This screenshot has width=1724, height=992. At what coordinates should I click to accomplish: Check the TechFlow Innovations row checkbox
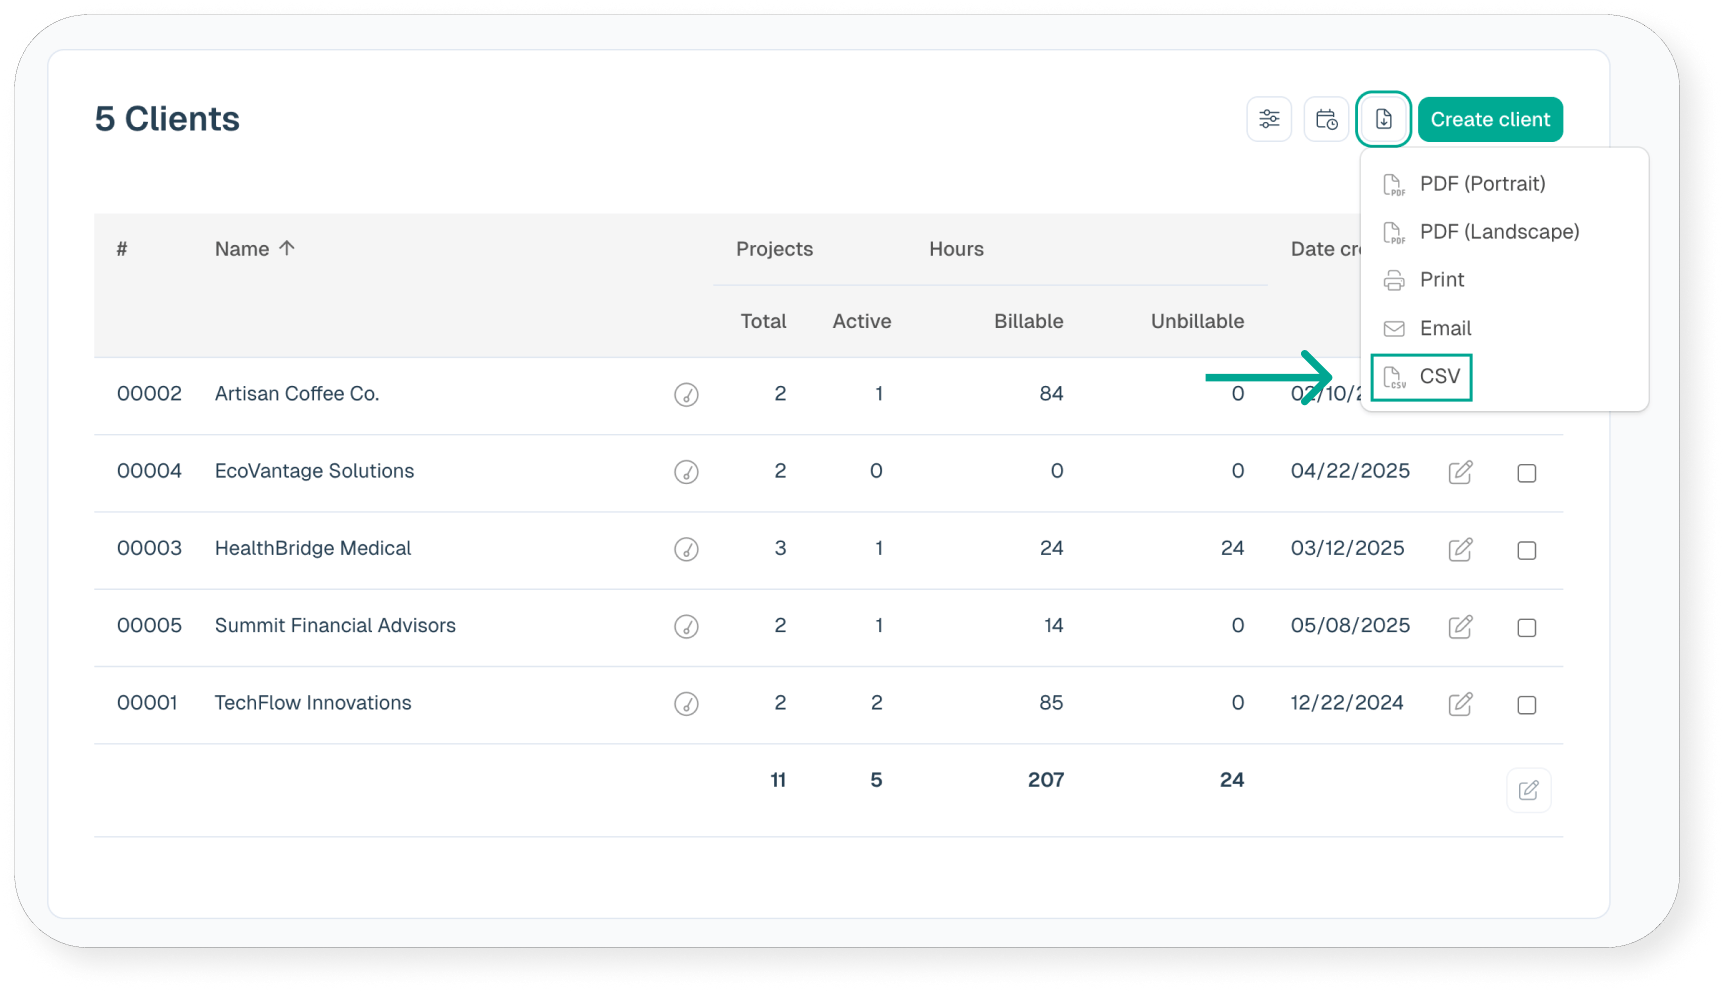tap(1526, 705)
